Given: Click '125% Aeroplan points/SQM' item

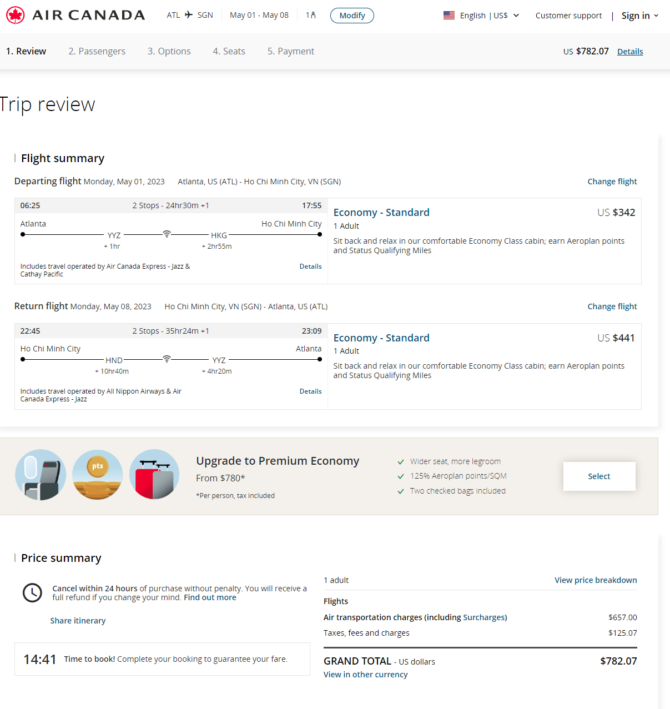Looking at the screenshot, I should (x=452, y=476).
